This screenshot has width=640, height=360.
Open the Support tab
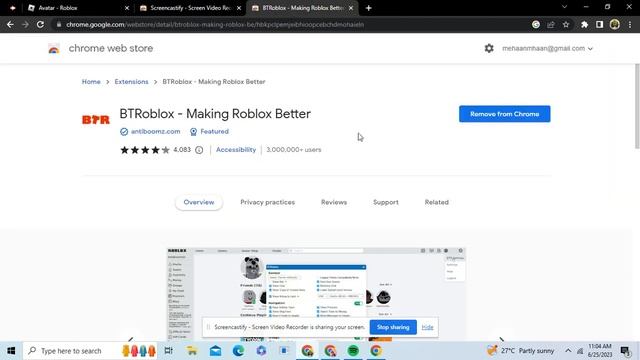click(x=386, y=202)
